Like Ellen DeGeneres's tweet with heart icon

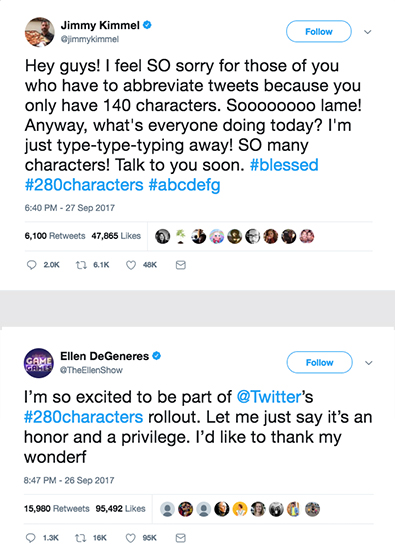[131, 538]
